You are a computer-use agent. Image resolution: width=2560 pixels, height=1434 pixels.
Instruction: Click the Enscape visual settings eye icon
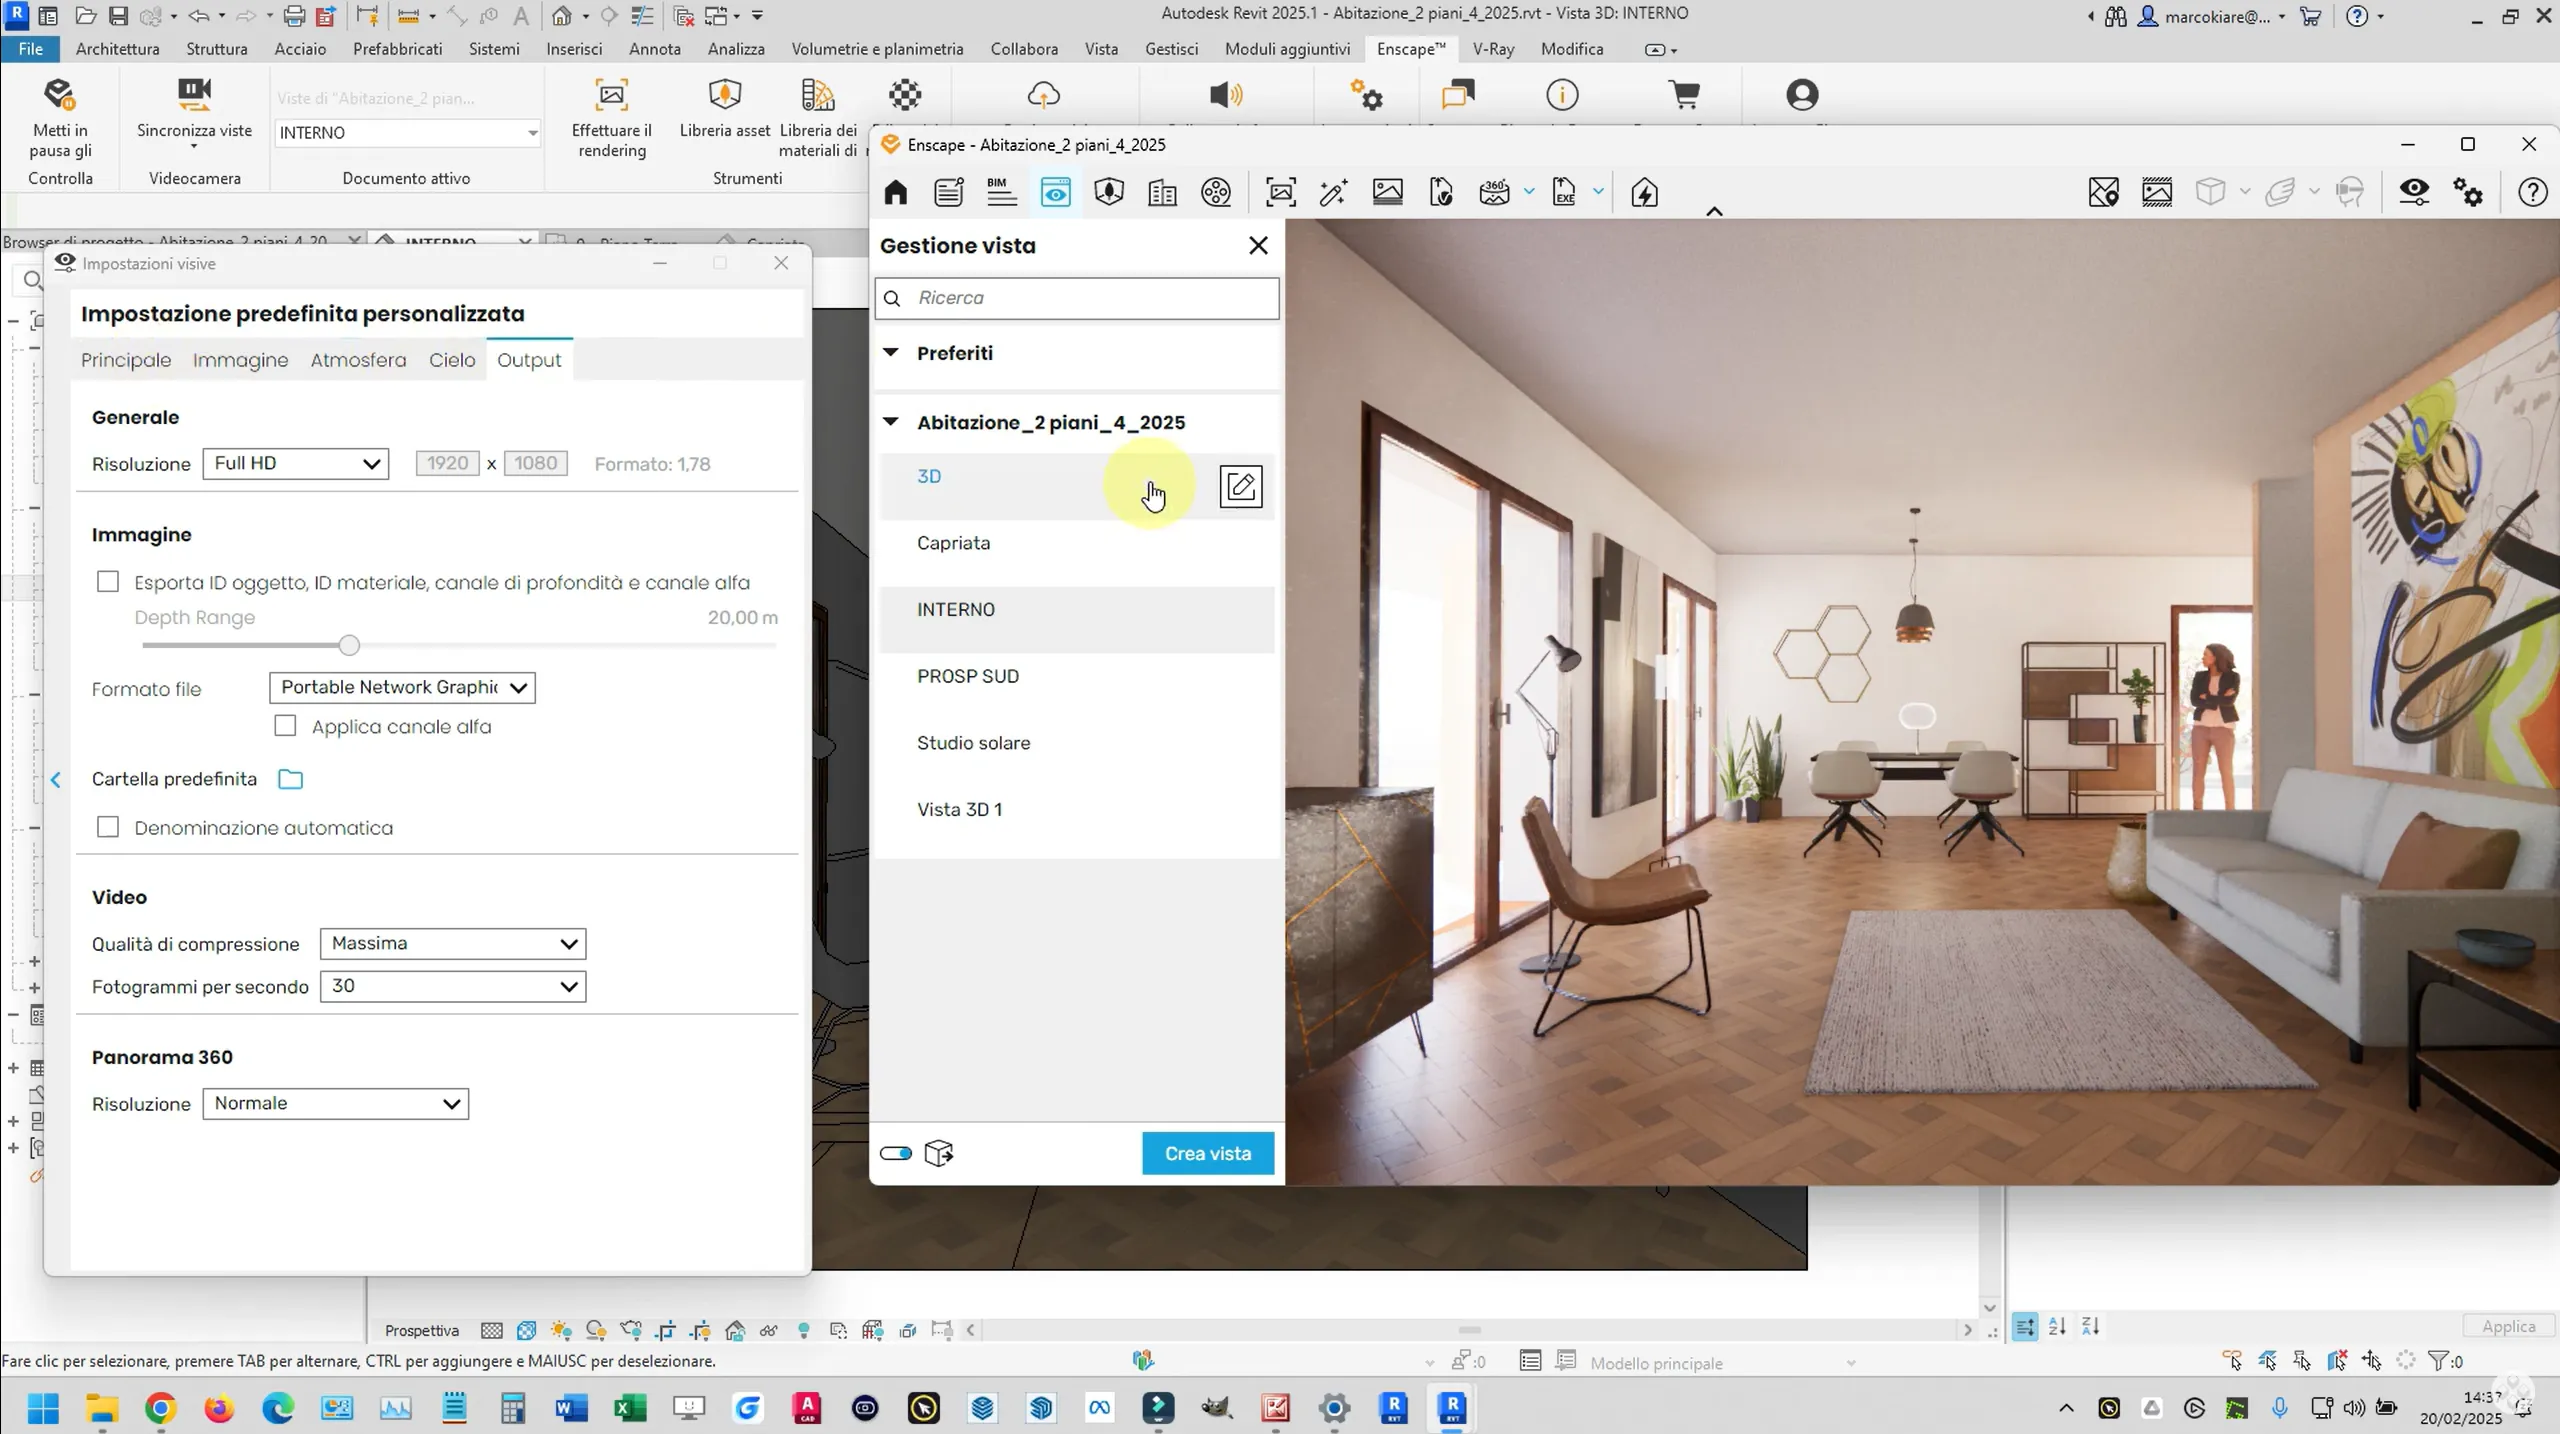pos(2414,192)
